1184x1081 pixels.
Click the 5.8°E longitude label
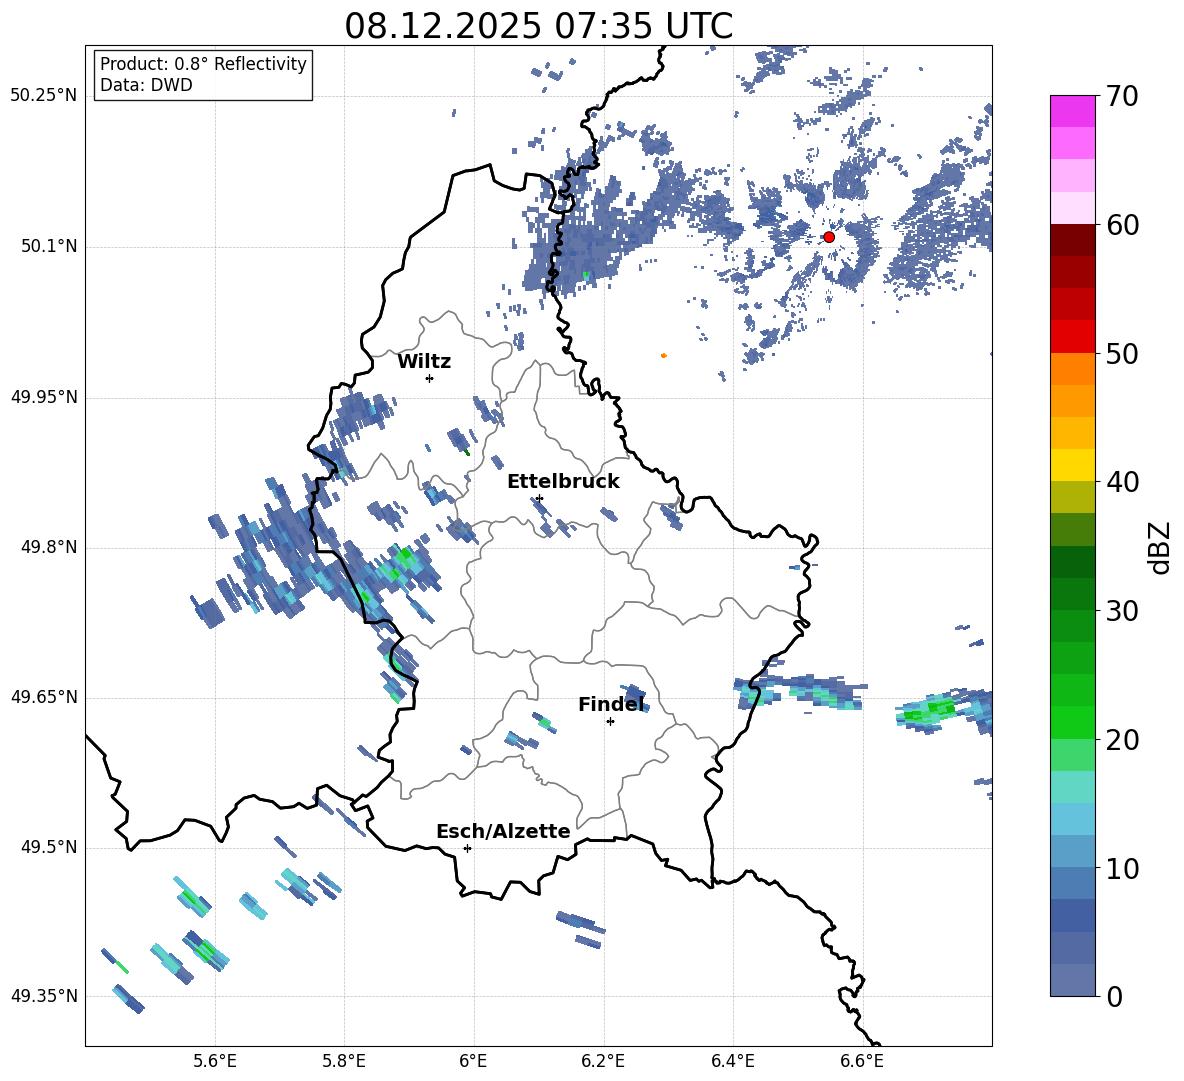pos(344,1061)
